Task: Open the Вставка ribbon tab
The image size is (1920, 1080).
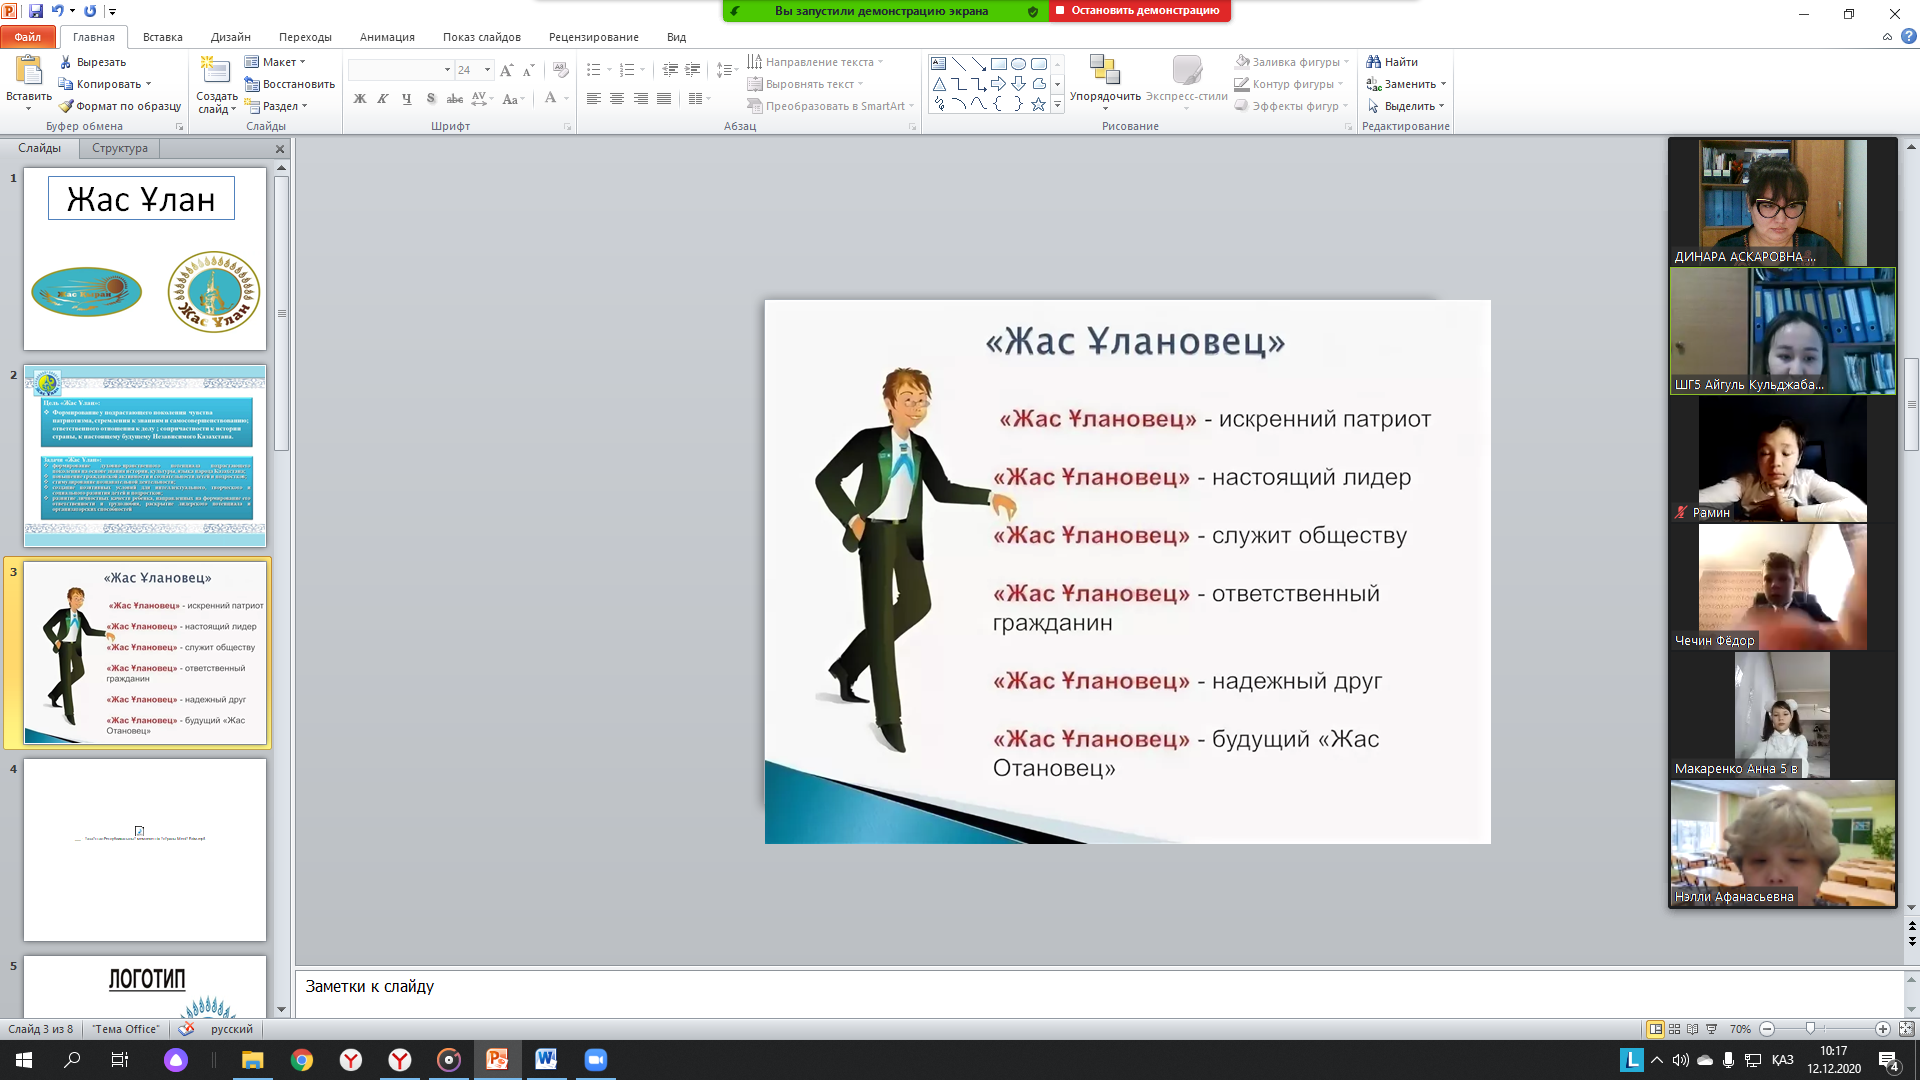Action: [x=162, y=37]
